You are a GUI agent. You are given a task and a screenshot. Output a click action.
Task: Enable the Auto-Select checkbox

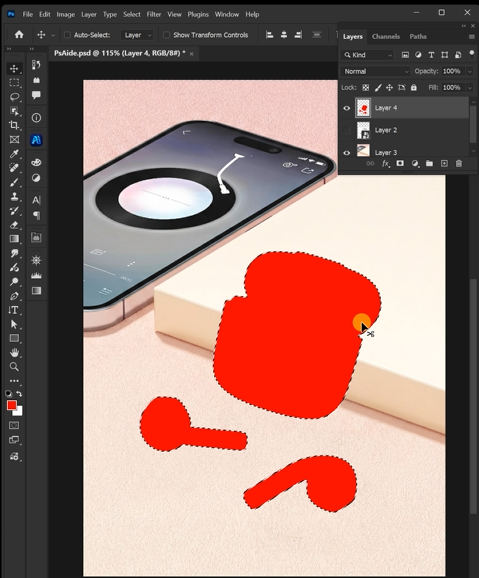click(x=67, y=35)
